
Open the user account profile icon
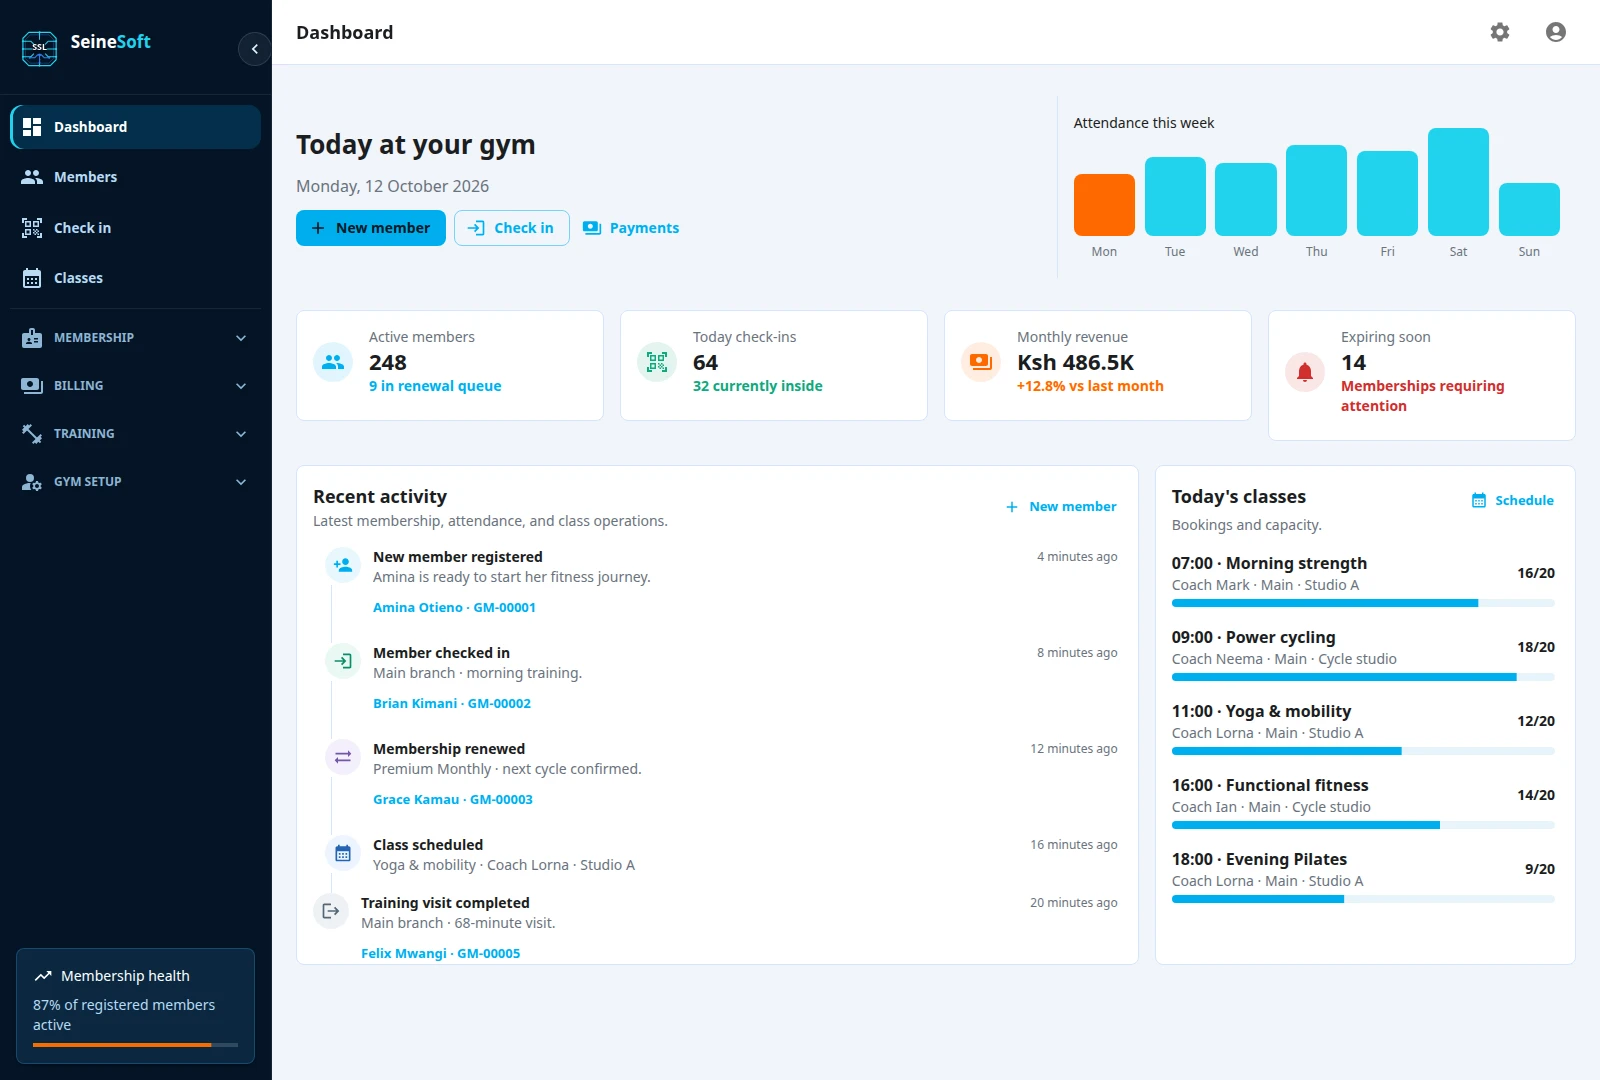tap(1556, 32)
